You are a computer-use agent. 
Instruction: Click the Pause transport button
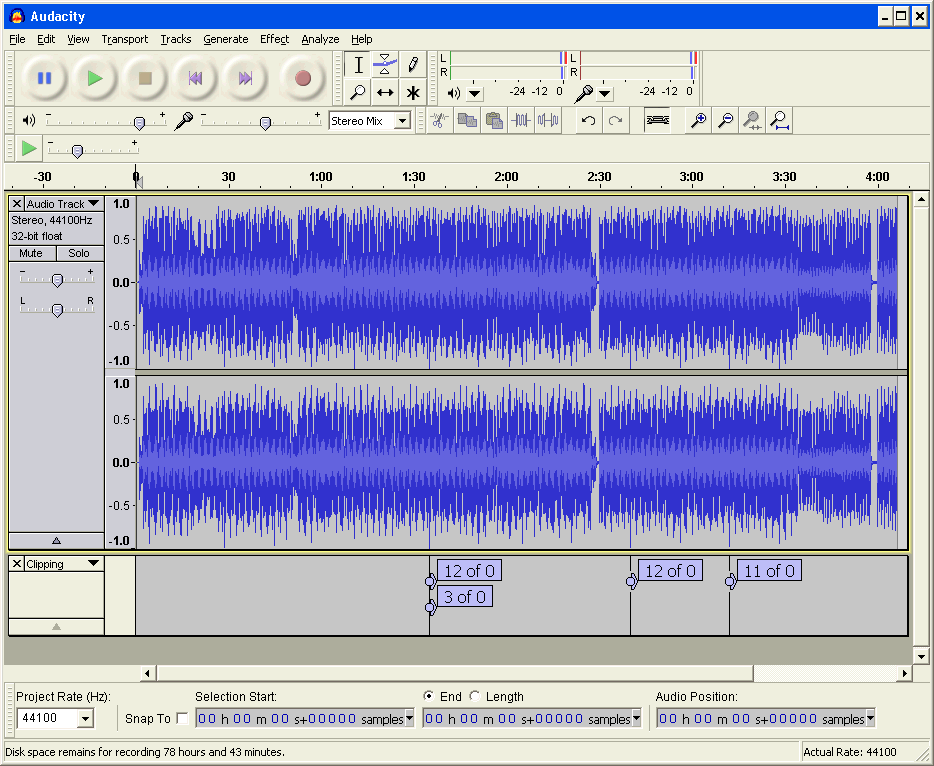point(44,78)
